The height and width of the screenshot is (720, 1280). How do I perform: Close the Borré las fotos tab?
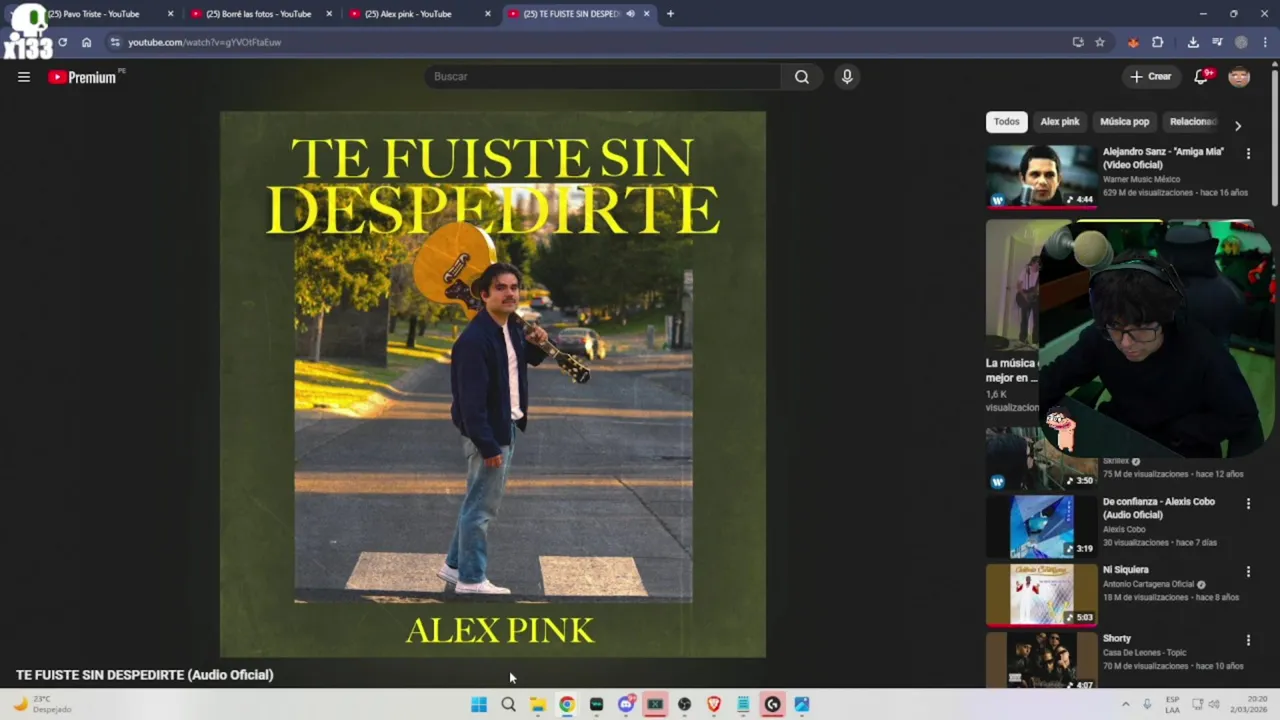point(329,14)
